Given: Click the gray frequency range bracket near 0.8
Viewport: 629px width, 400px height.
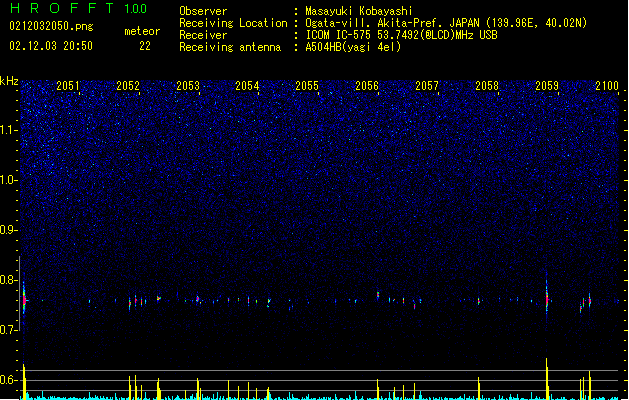Looking at the screenshot, I should (20, 294).
